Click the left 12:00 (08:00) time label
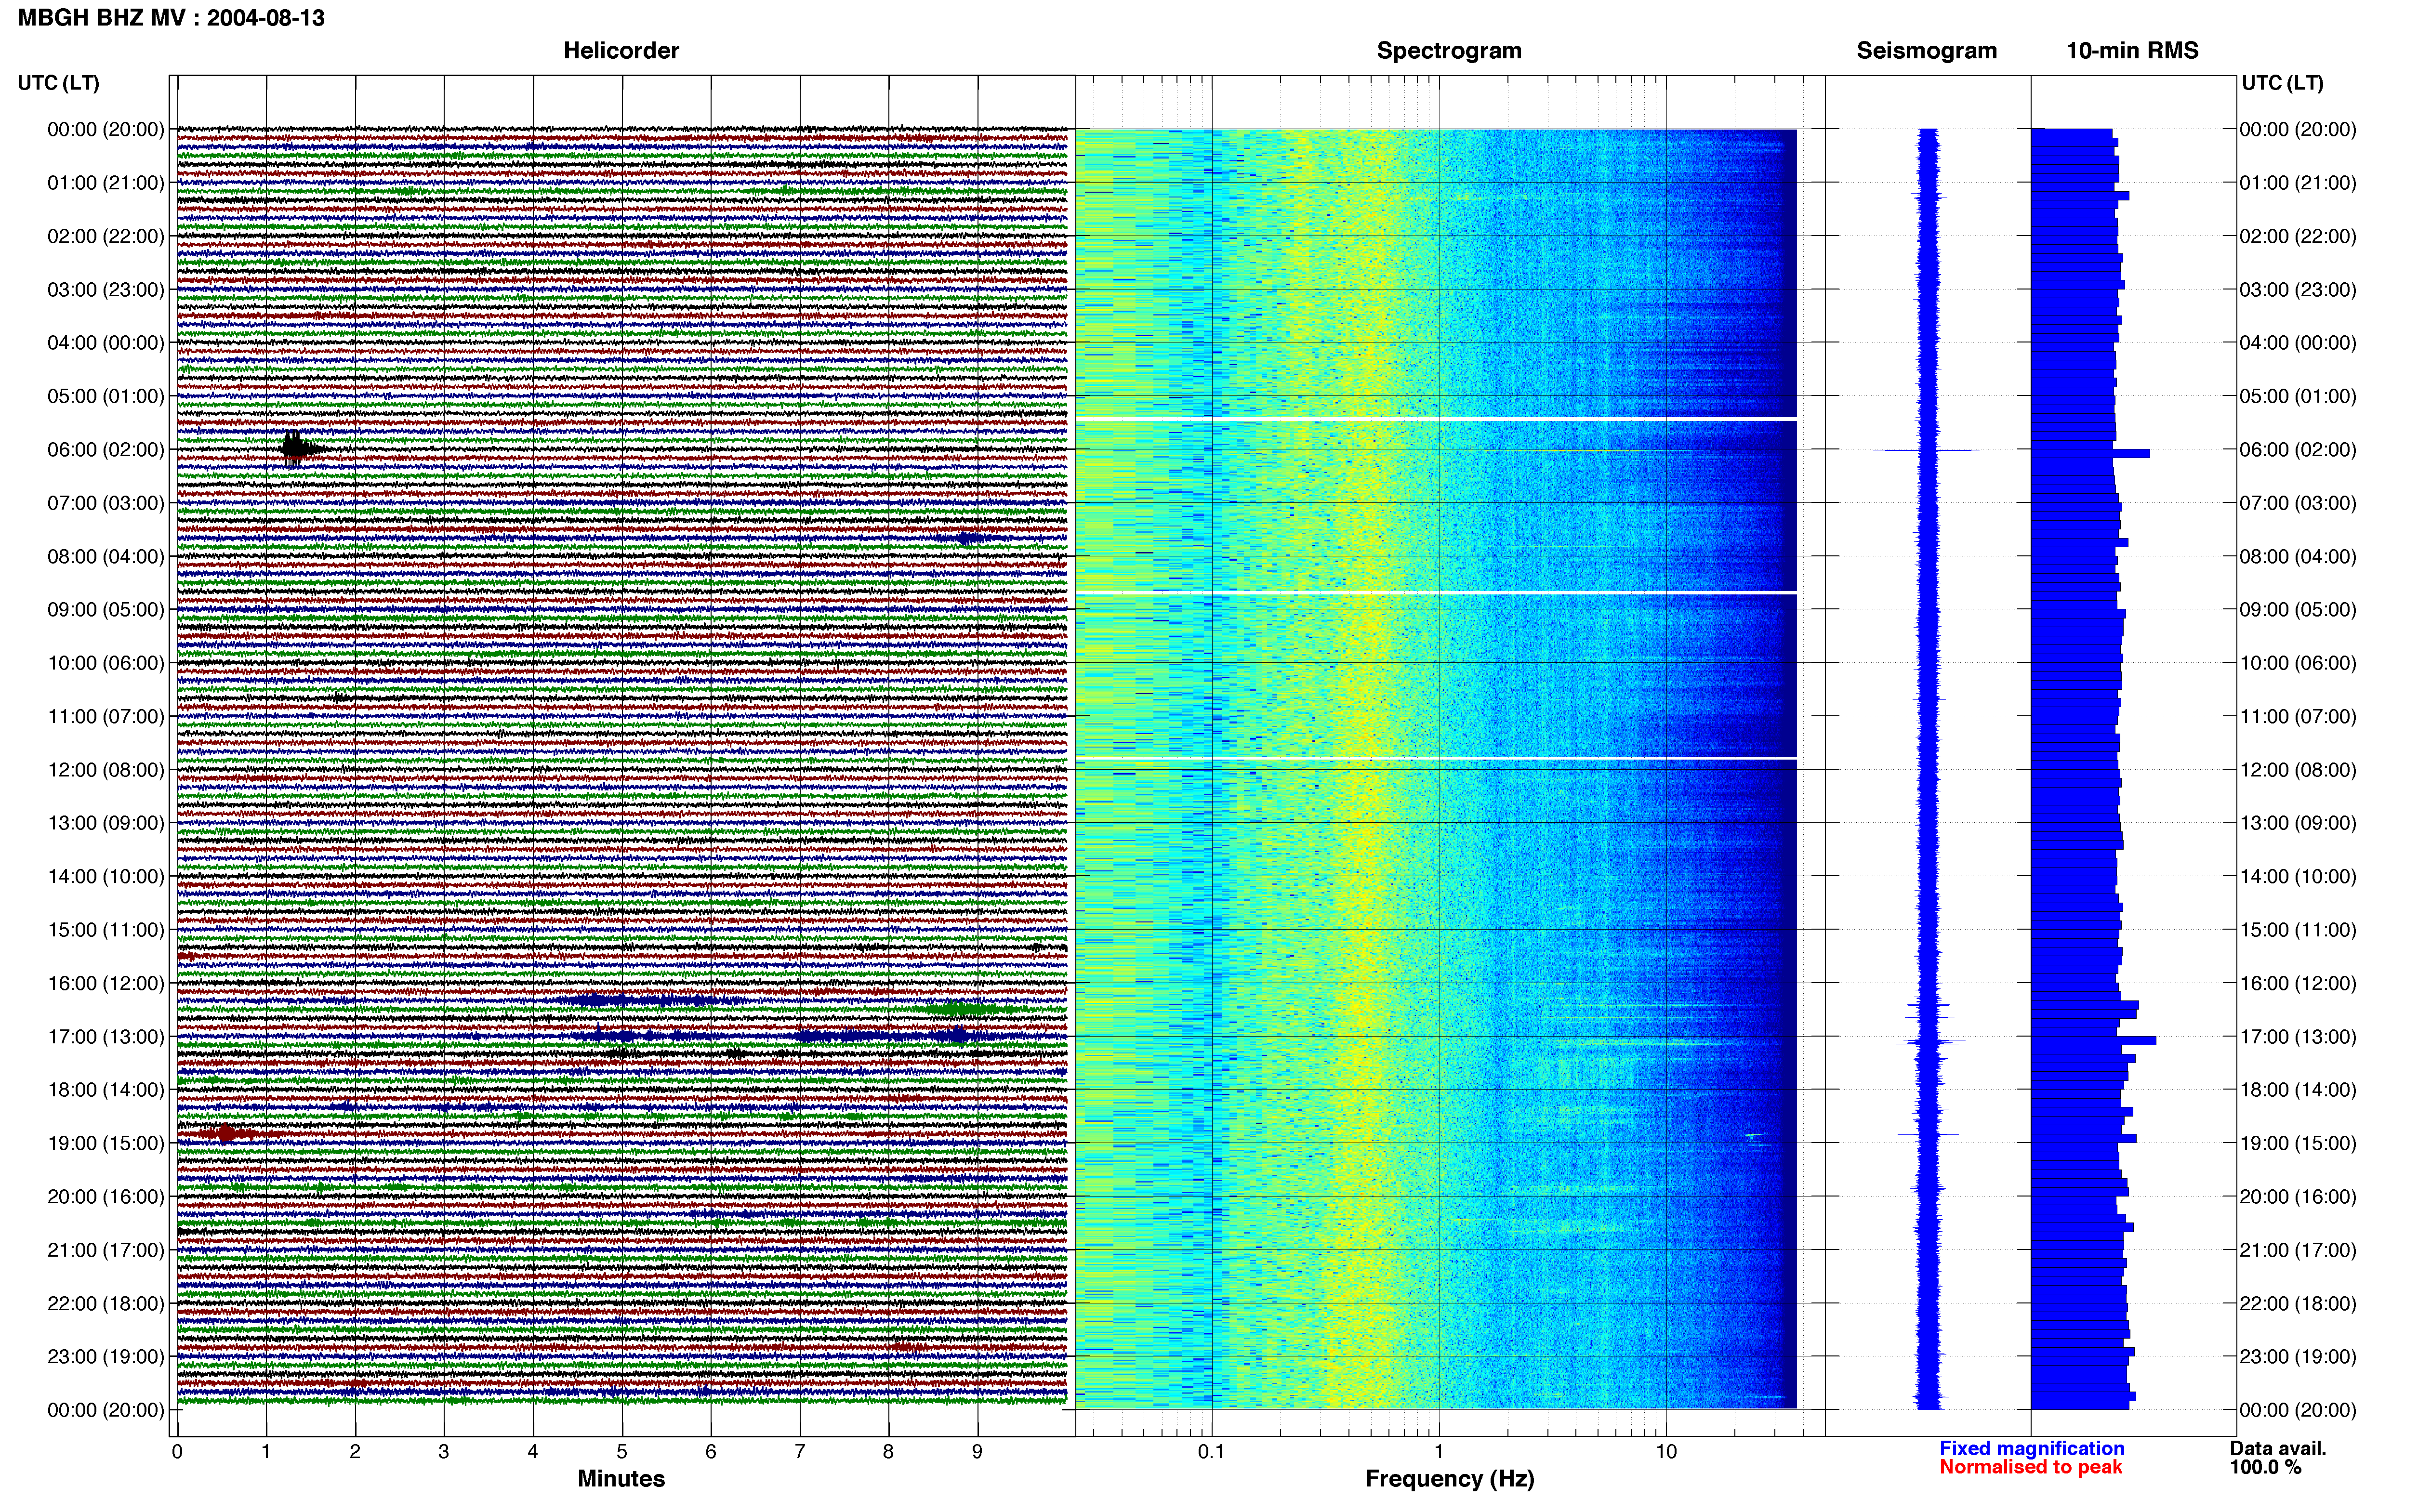The width and height of the screenshot is (2418, 1512). [106, 770]
